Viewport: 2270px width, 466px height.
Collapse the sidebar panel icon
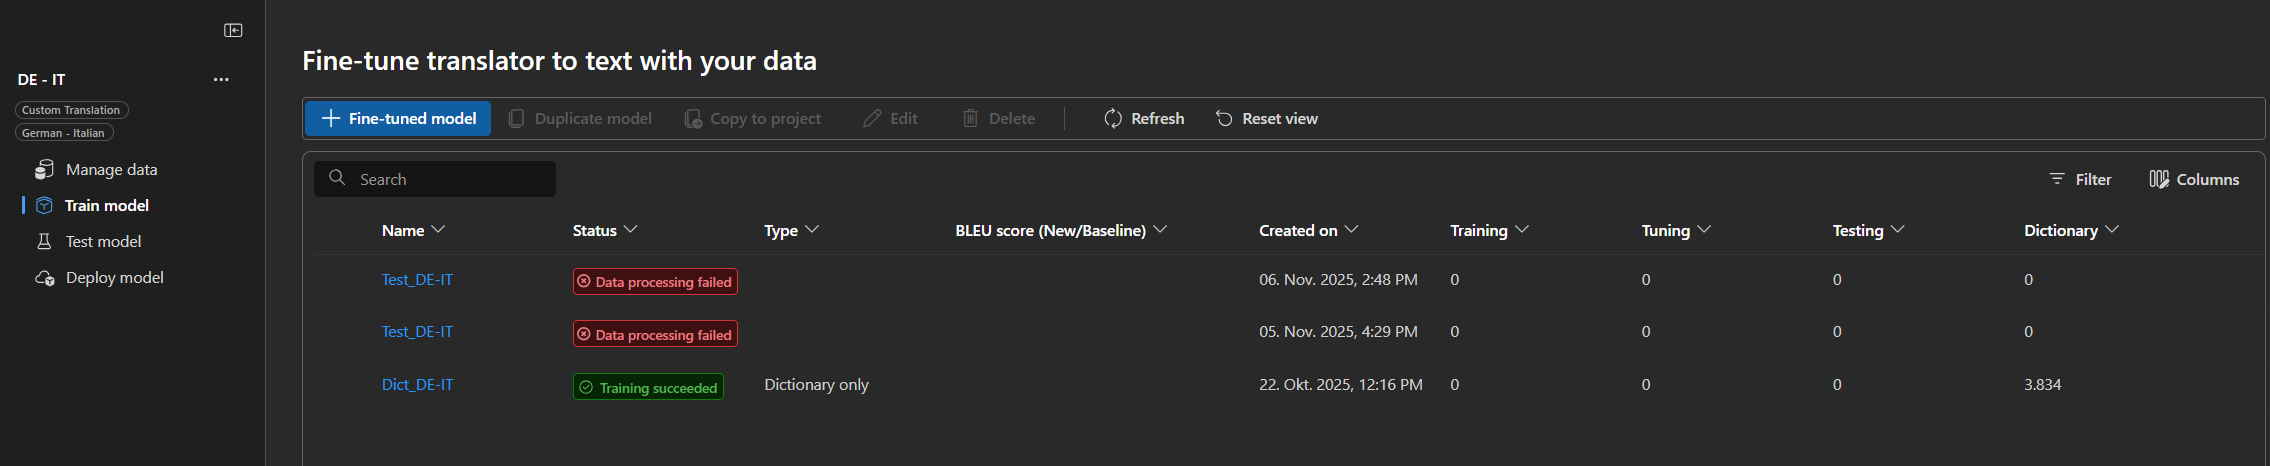click(233, 30)
